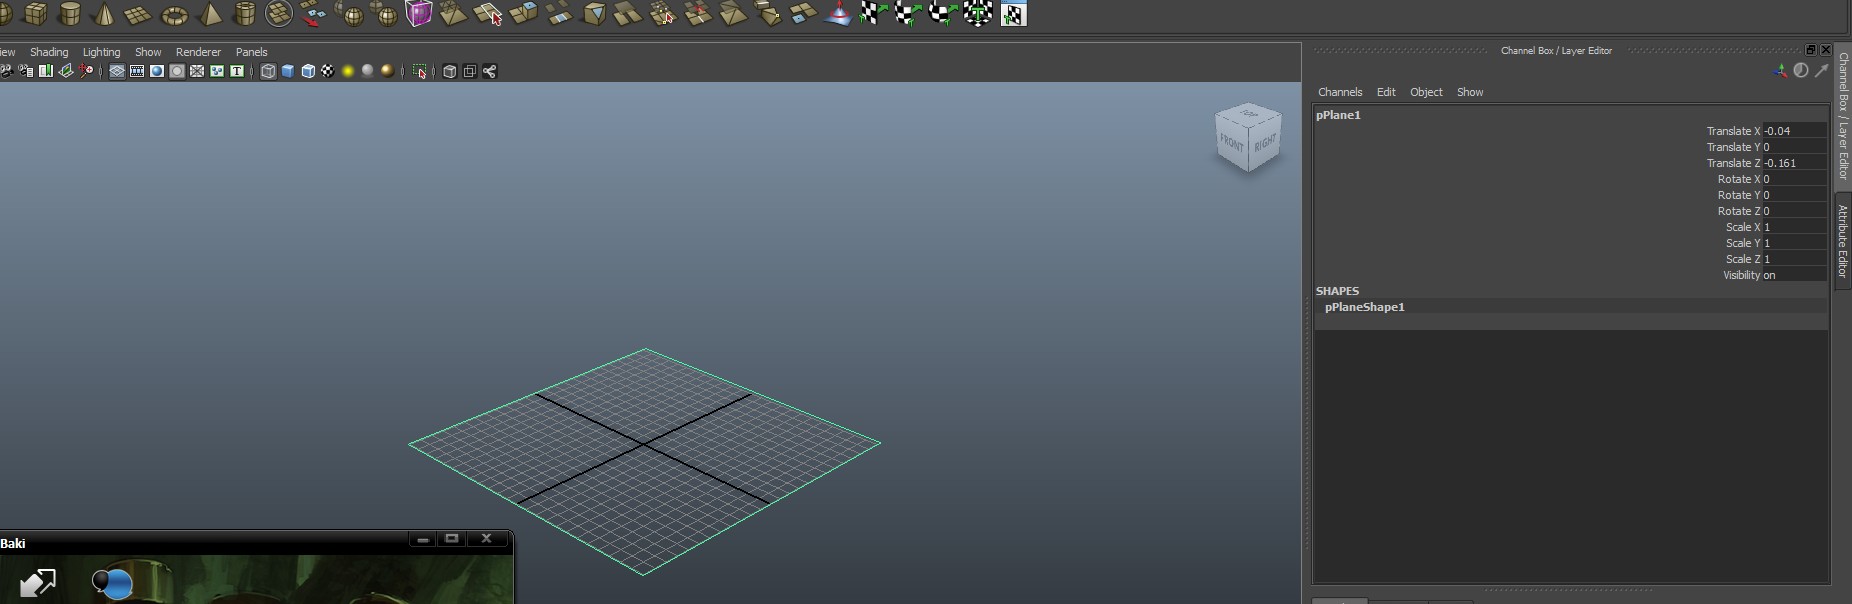Create a polygon cylinder from the shelf

tap(70, 13)
